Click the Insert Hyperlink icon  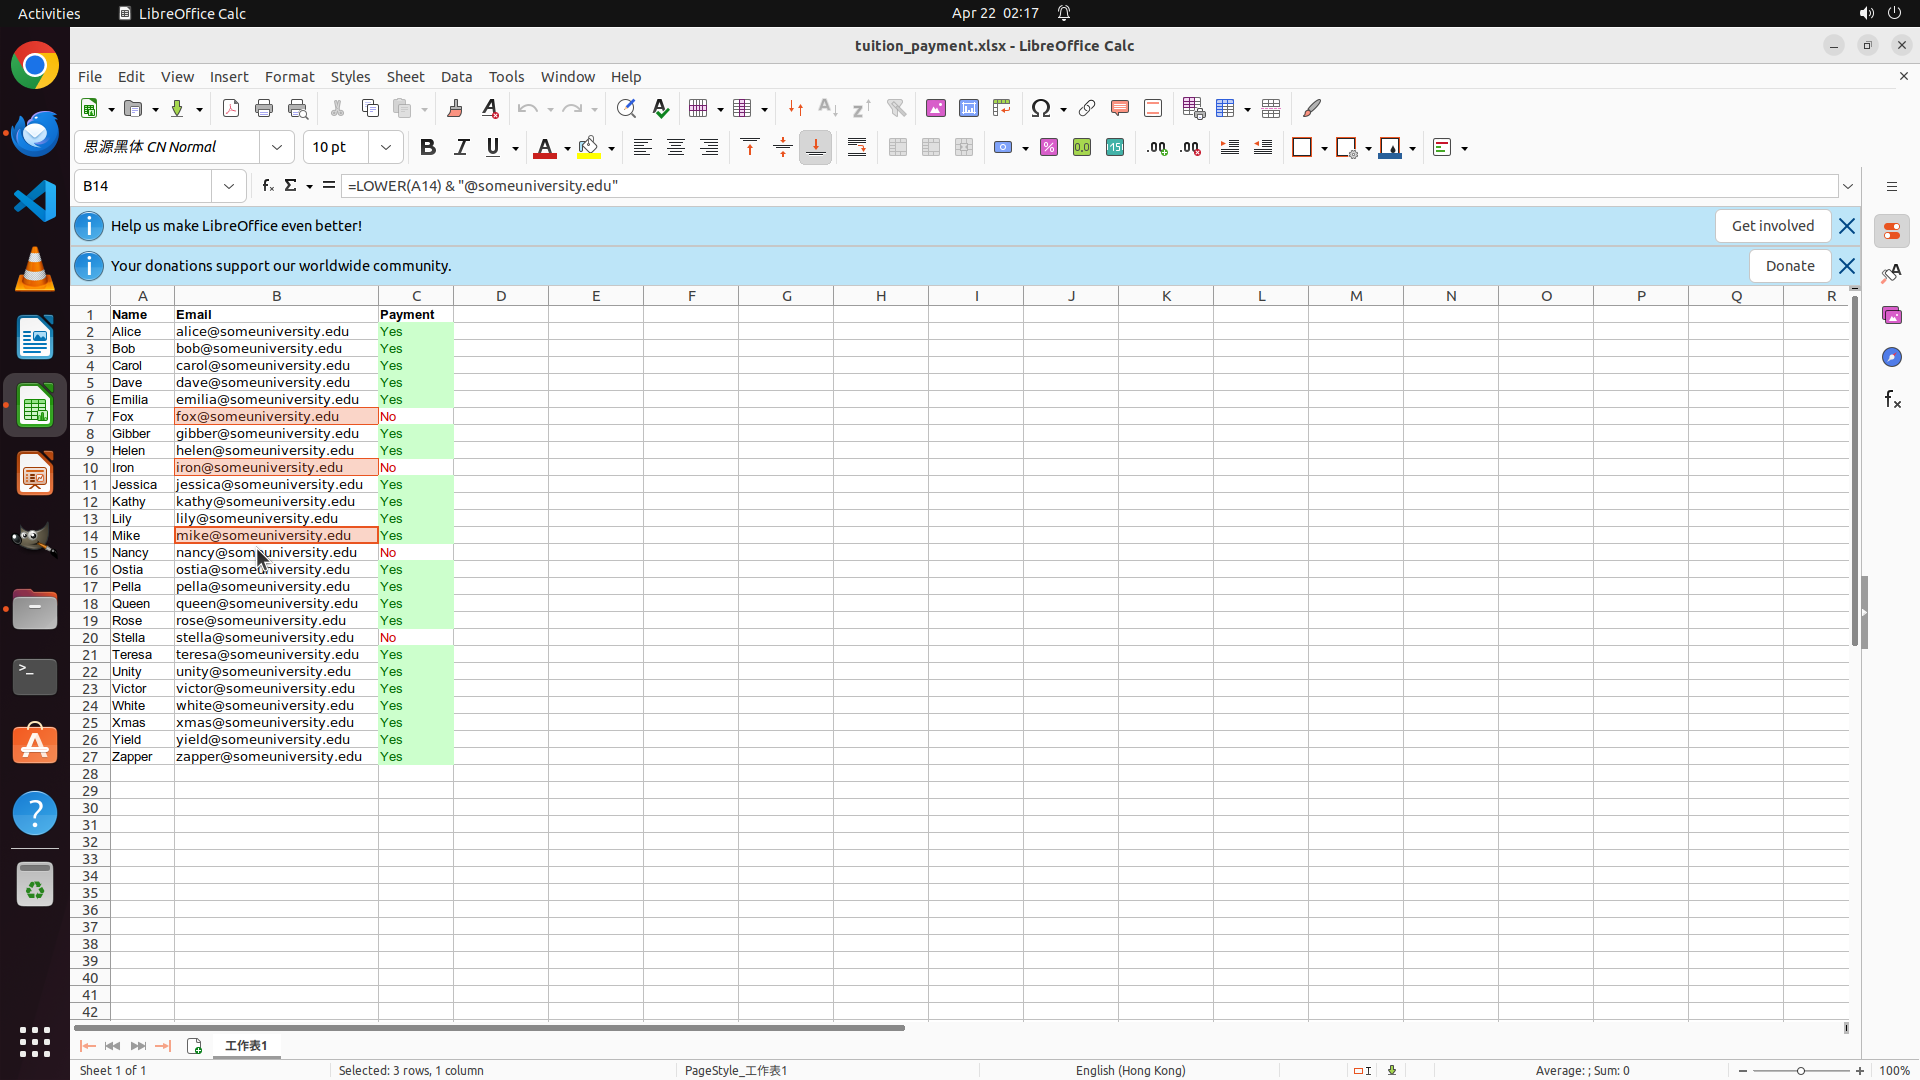1087,108
